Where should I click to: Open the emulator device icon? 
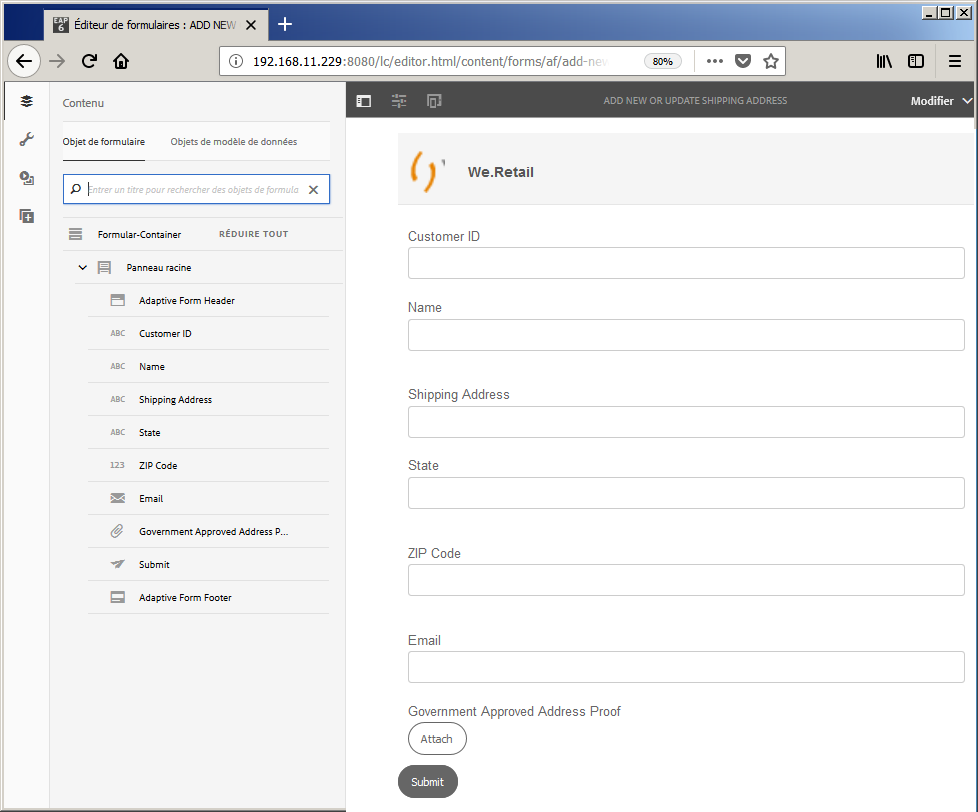[x=434, y=101]
